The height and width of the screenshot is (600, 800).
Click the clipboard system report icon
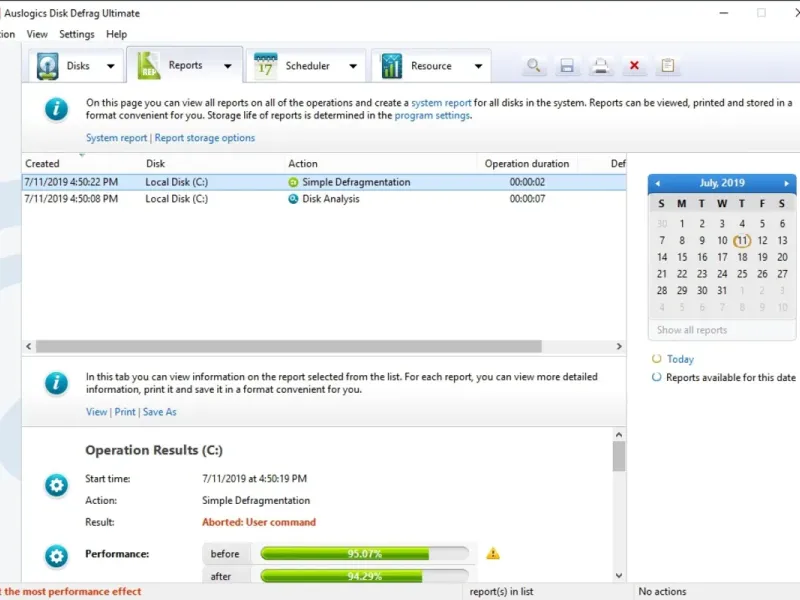tap(668, 65)
